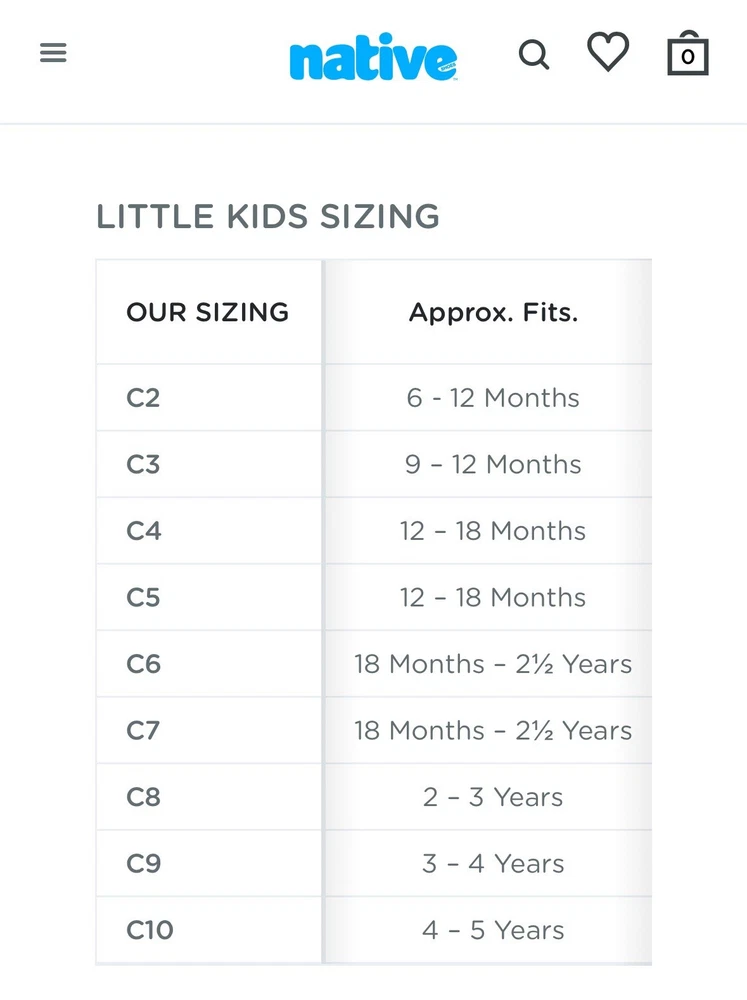The width and height of the screenshot is (747, 1000).
Task: Choose the C6 sizing row
Action: click(143, 664)
